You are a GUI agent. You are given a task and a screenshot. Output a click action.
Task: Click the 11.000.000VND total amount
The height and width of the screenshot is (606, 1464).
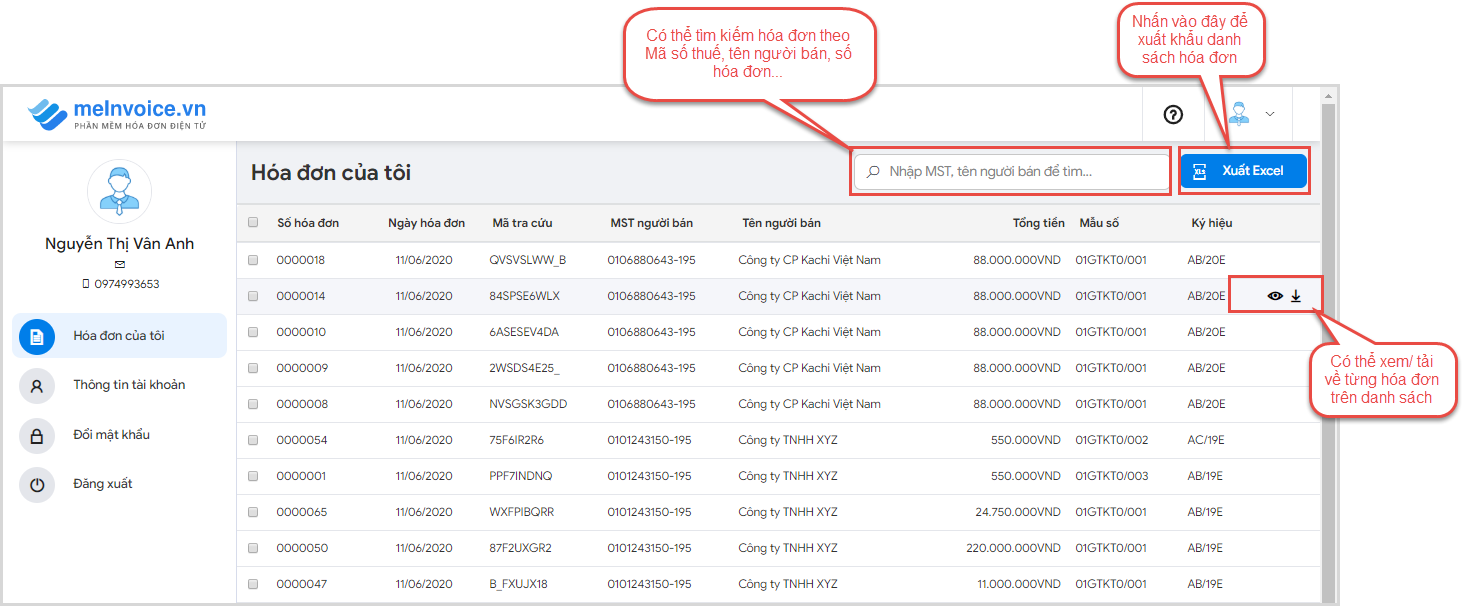[x=1019, y=584]
